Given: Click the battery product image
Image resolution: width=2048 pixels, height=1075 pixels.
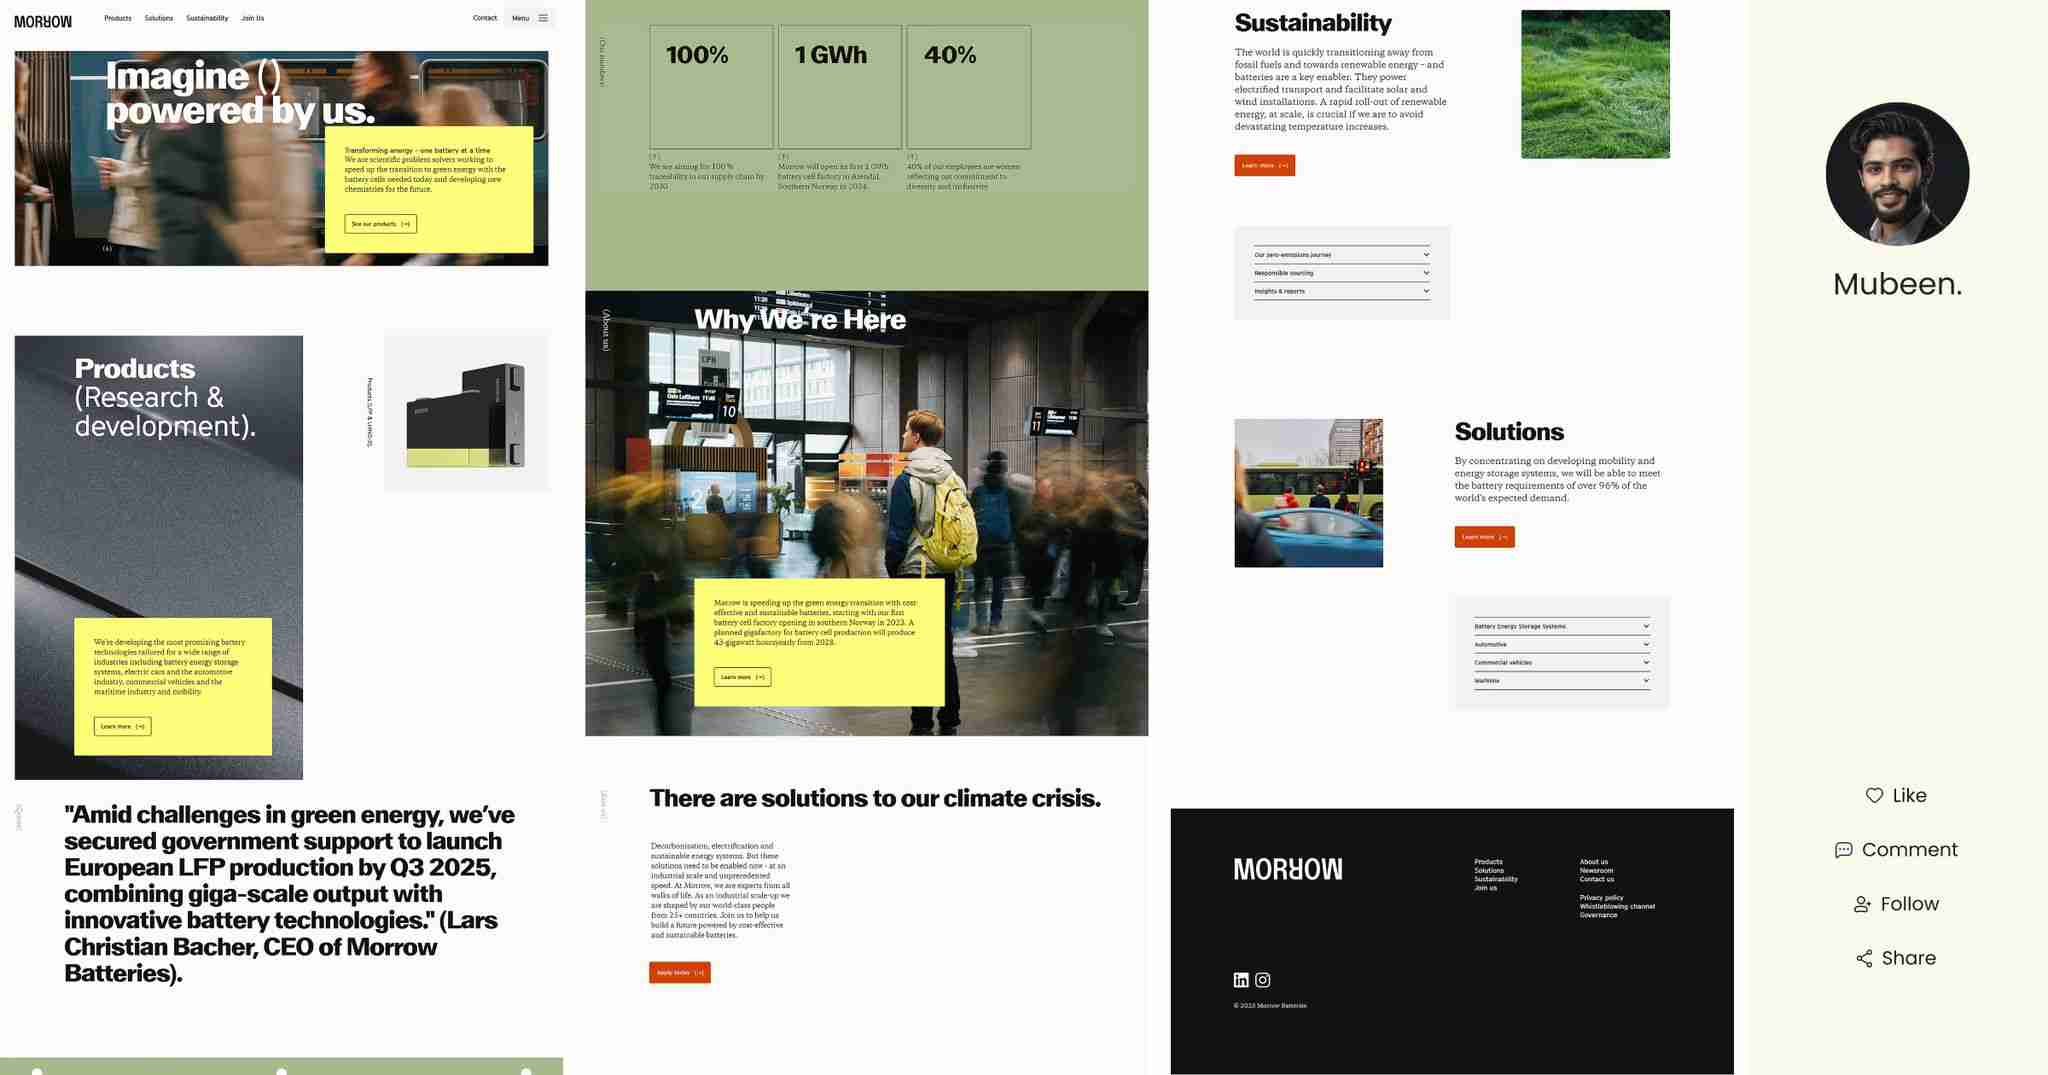Looking at the screenshot, I should [x=466, y=412].
